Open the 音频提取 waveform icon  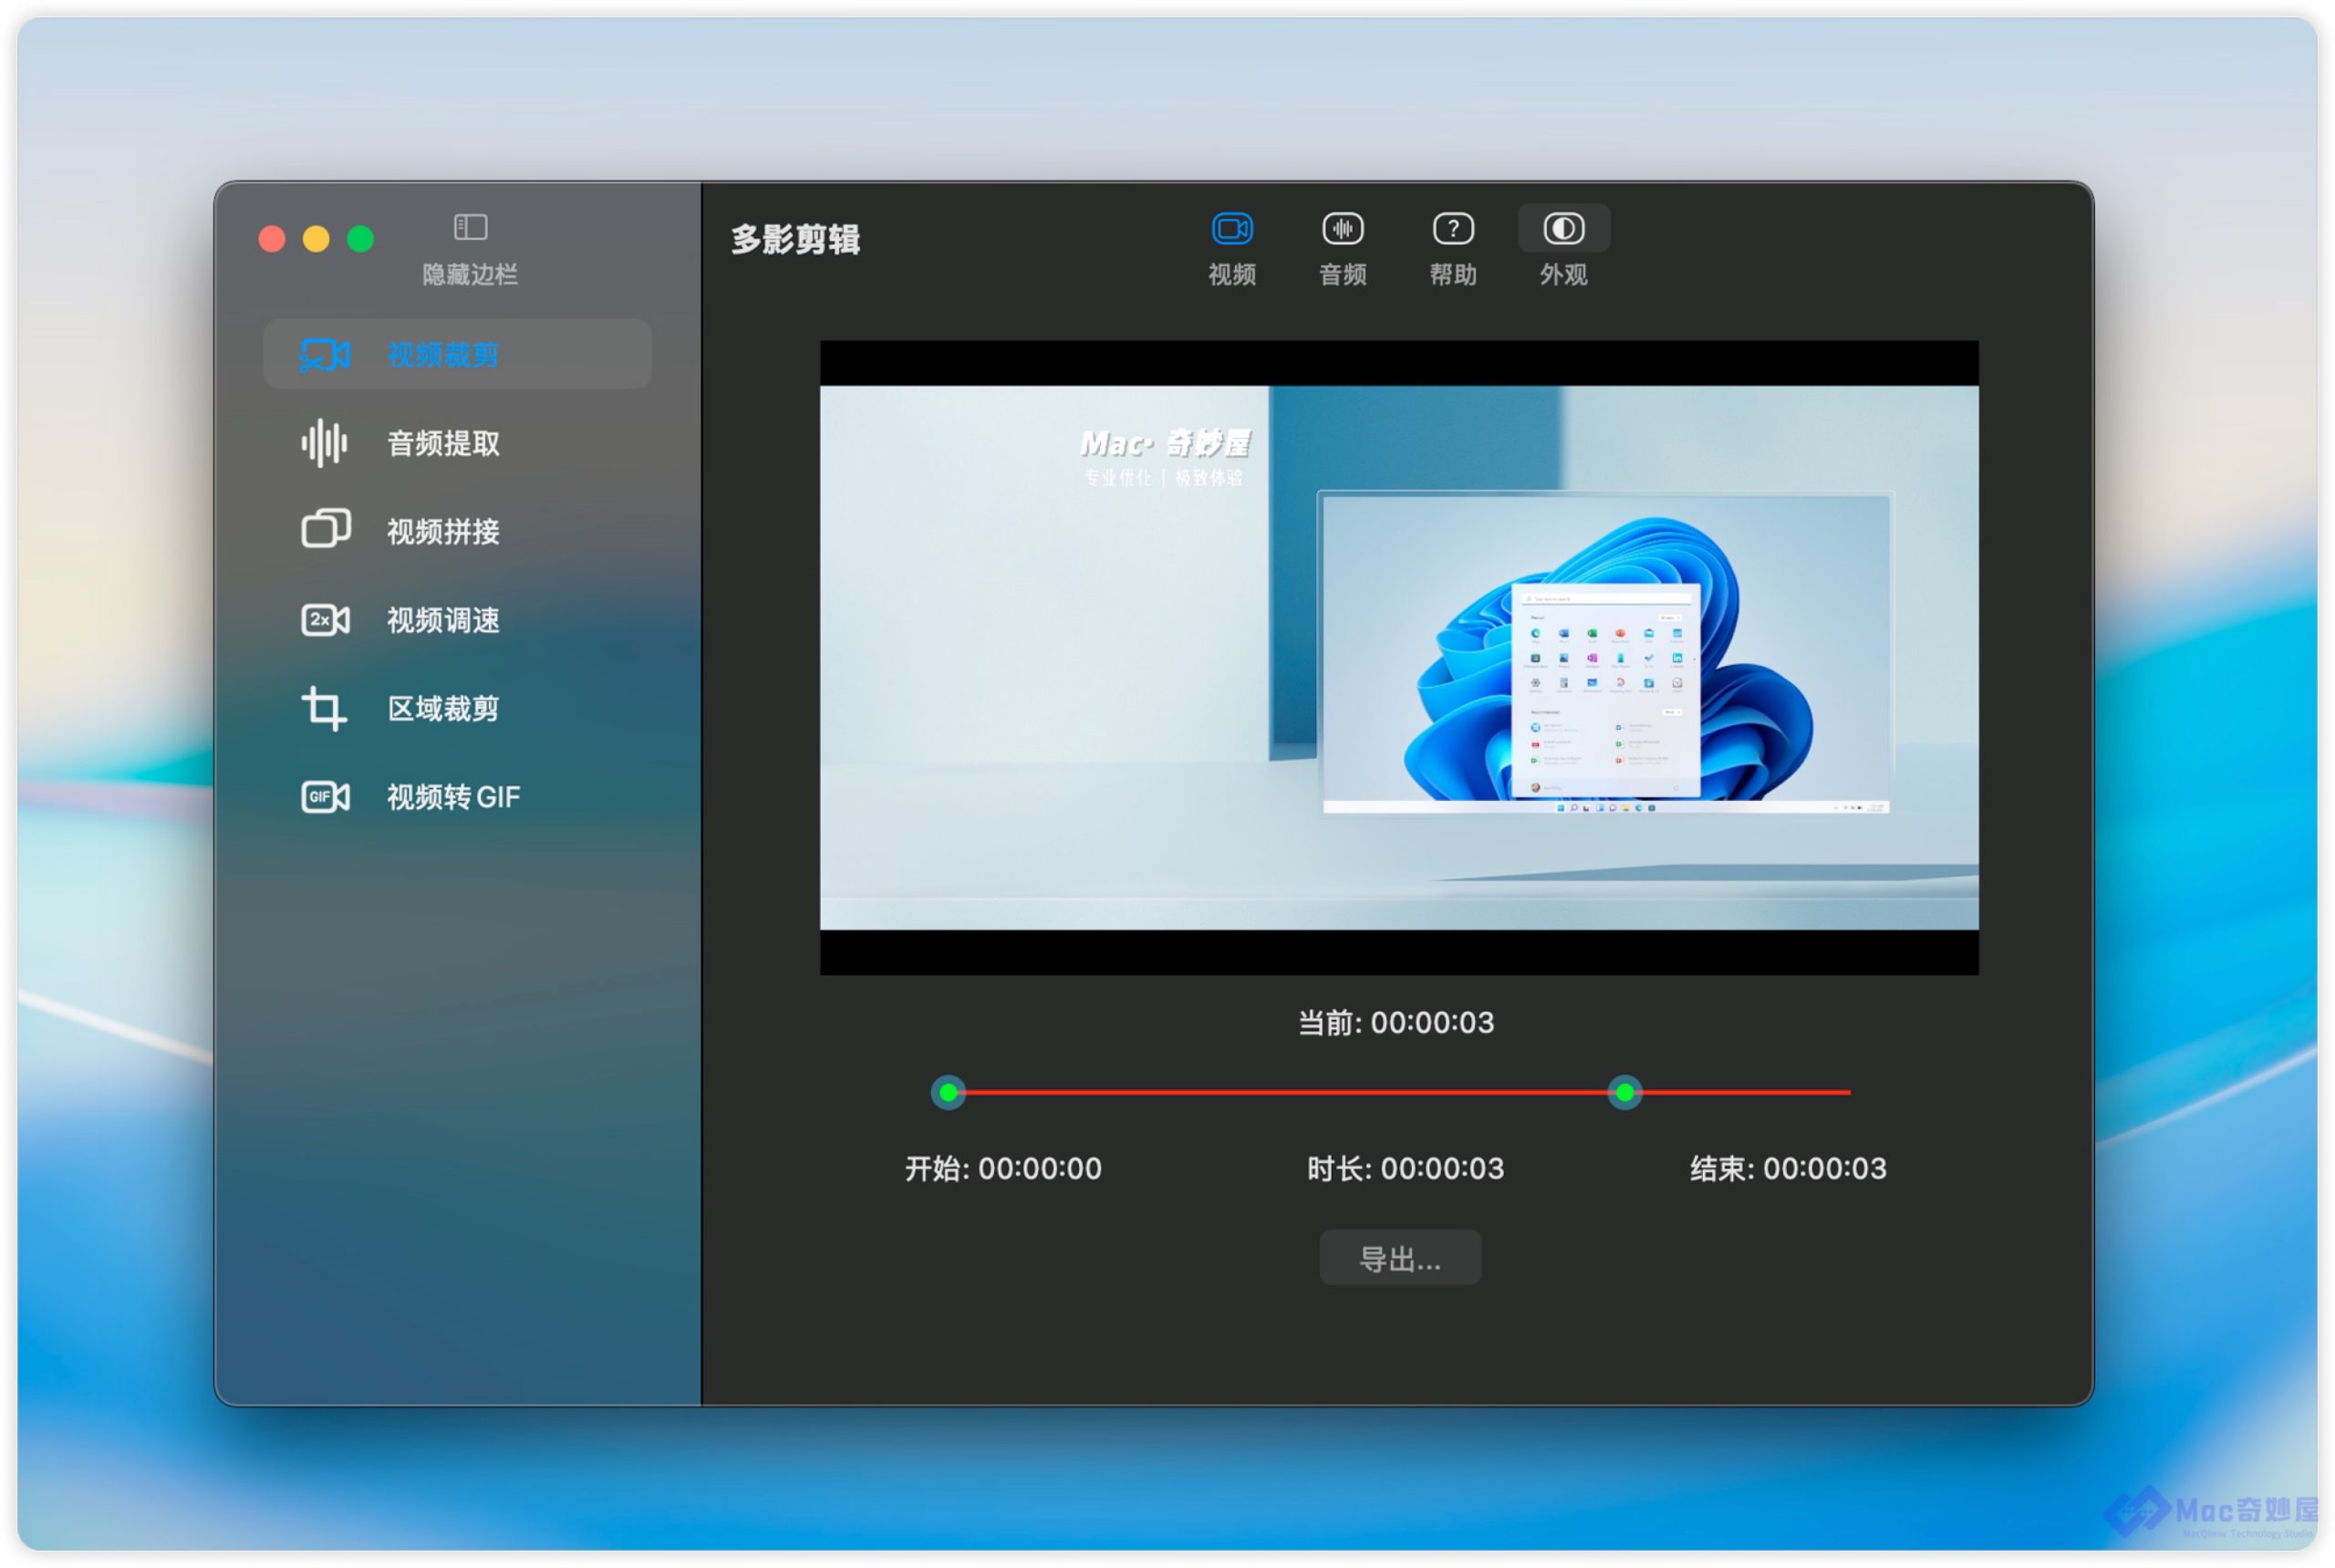click(325, 443)
